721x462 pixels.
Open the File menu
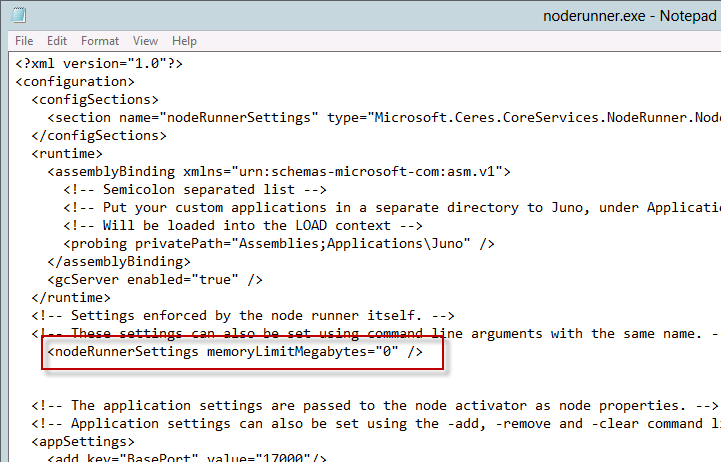24,41
